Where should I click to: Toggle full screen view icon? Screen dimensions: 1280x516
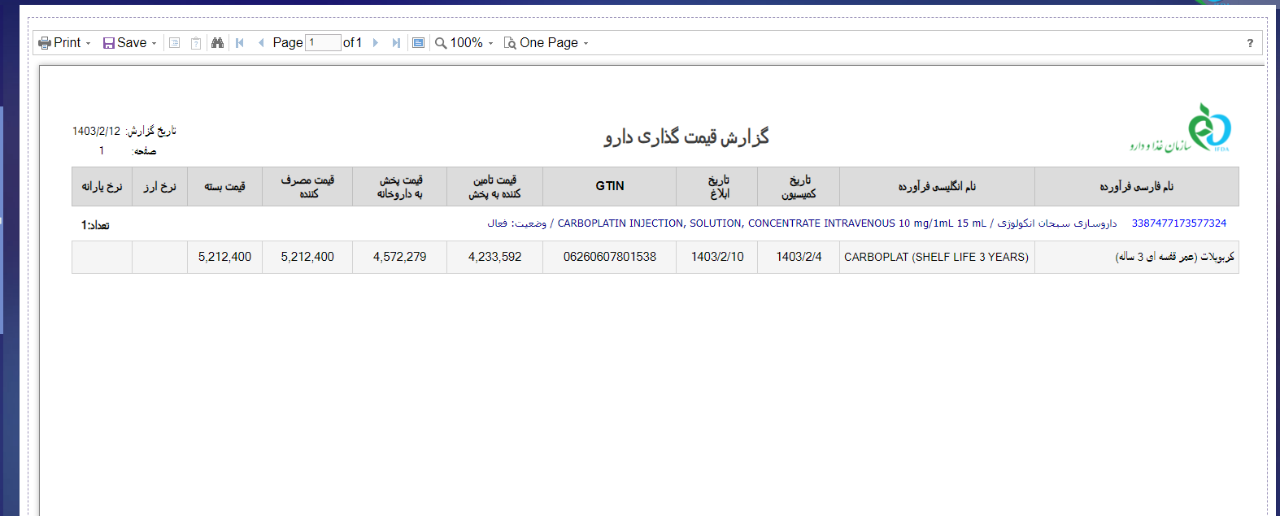click(x=418, y=43)
